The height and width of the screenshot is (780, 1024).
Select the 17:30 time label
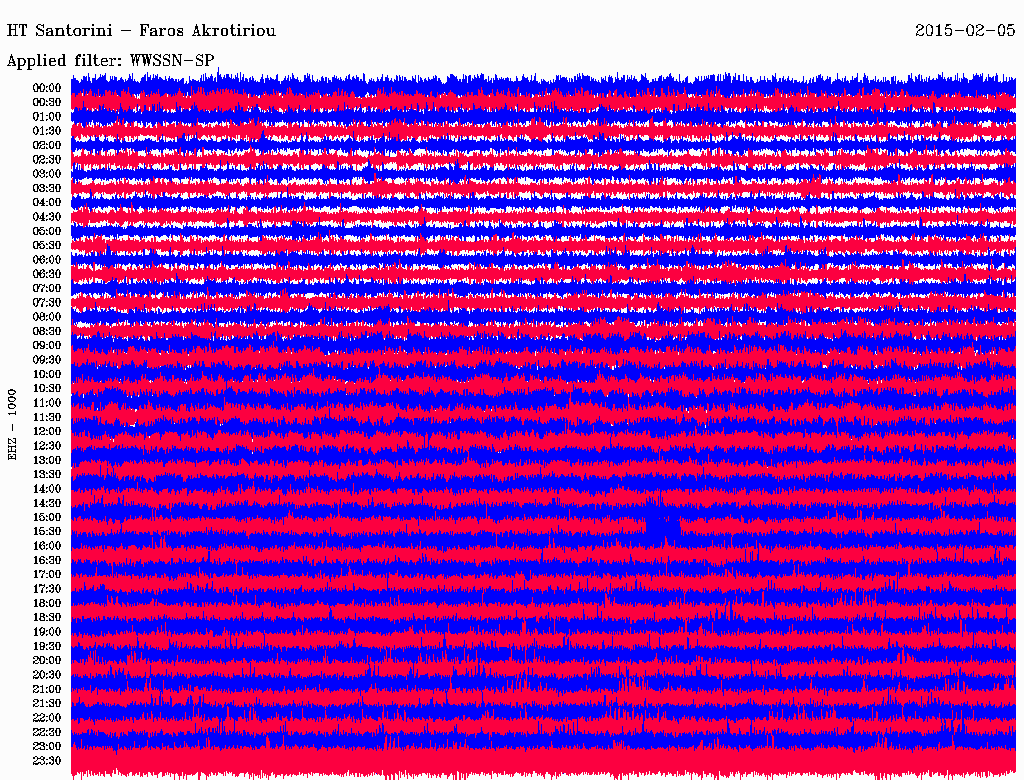(x=46, y=589)
